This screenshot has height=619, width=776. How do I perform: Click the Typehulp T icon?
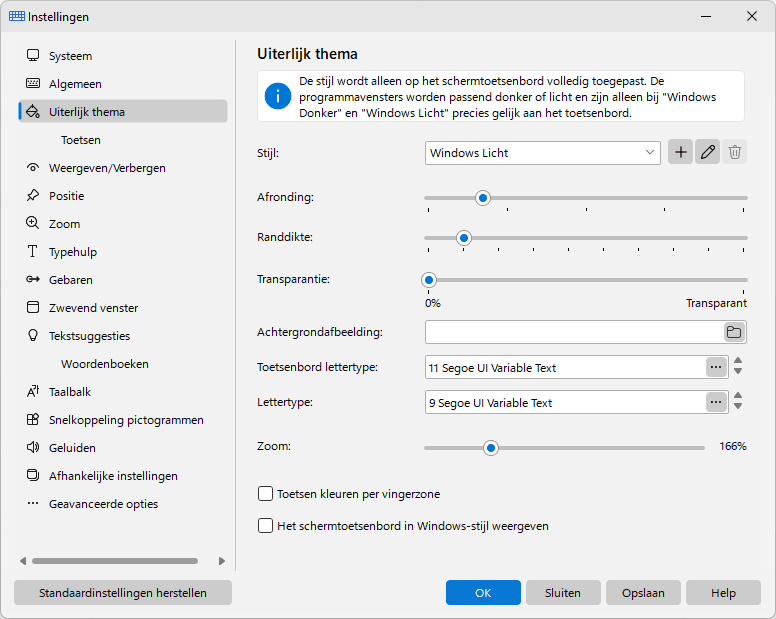[x=33, y=251]
